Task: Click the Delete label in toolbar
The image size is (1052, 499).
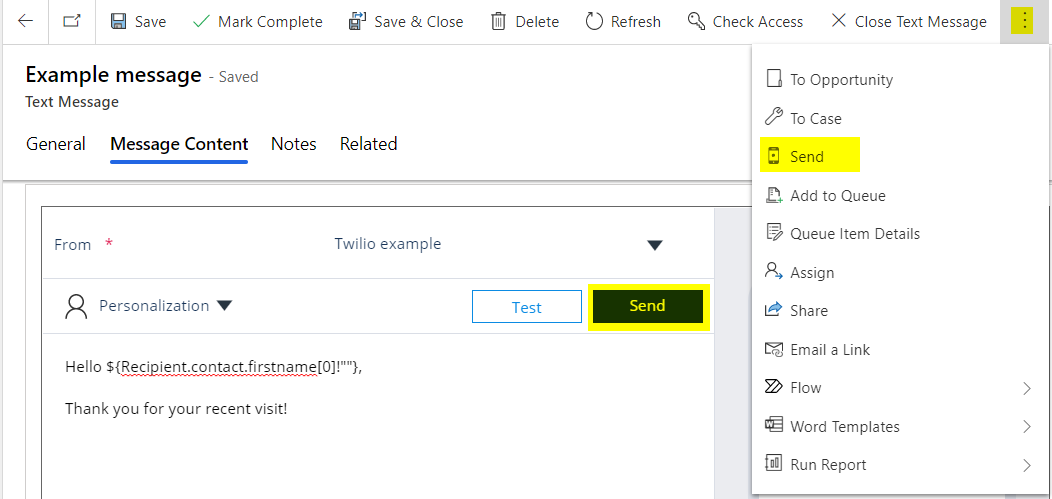Action: pyautogui.click(x=537, y=21)
